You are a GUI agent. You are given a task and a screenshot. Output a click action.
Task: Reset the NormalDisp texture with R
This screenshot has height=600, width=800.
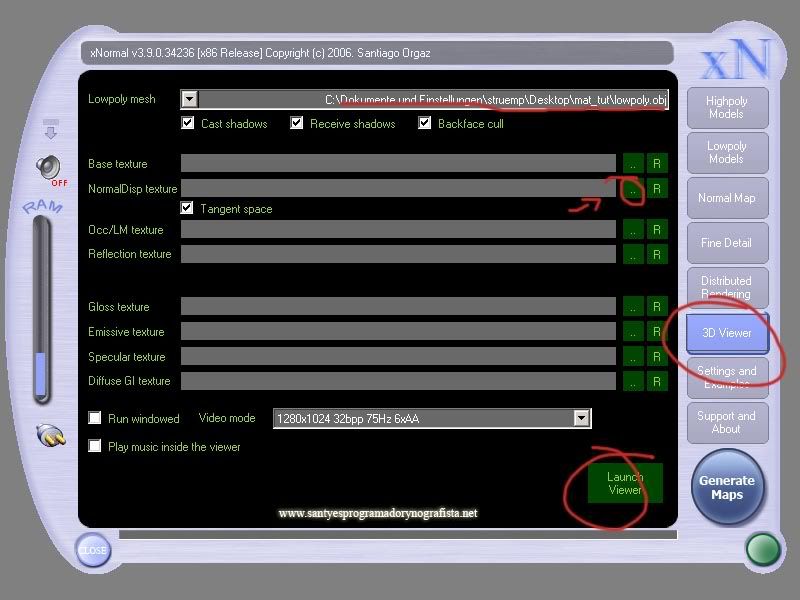tap(657, 189)
